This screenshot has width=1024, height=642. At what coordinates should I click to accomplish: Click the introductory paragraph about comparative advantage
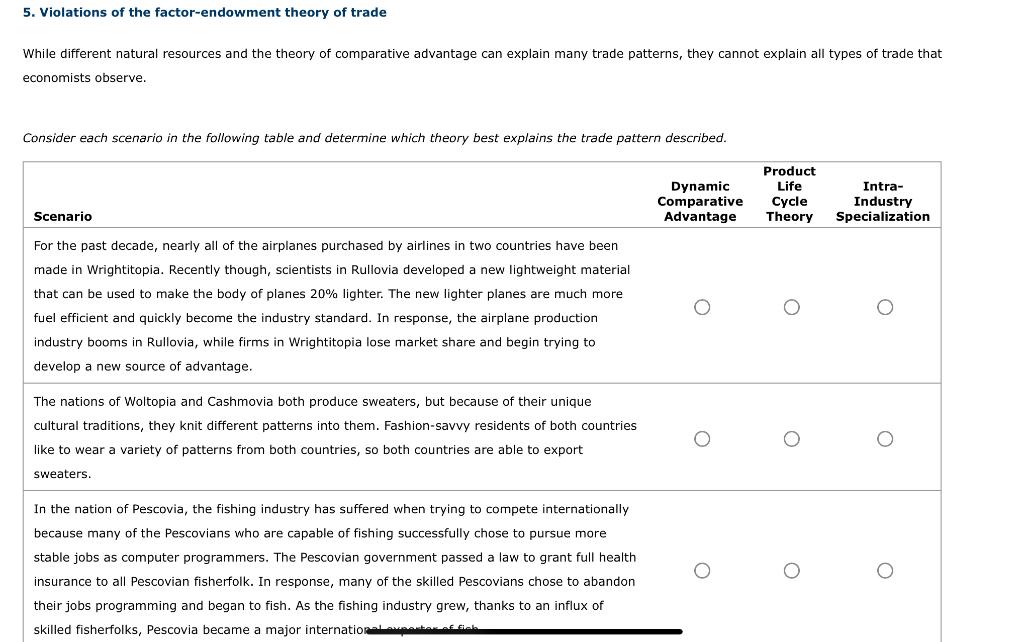482,65
